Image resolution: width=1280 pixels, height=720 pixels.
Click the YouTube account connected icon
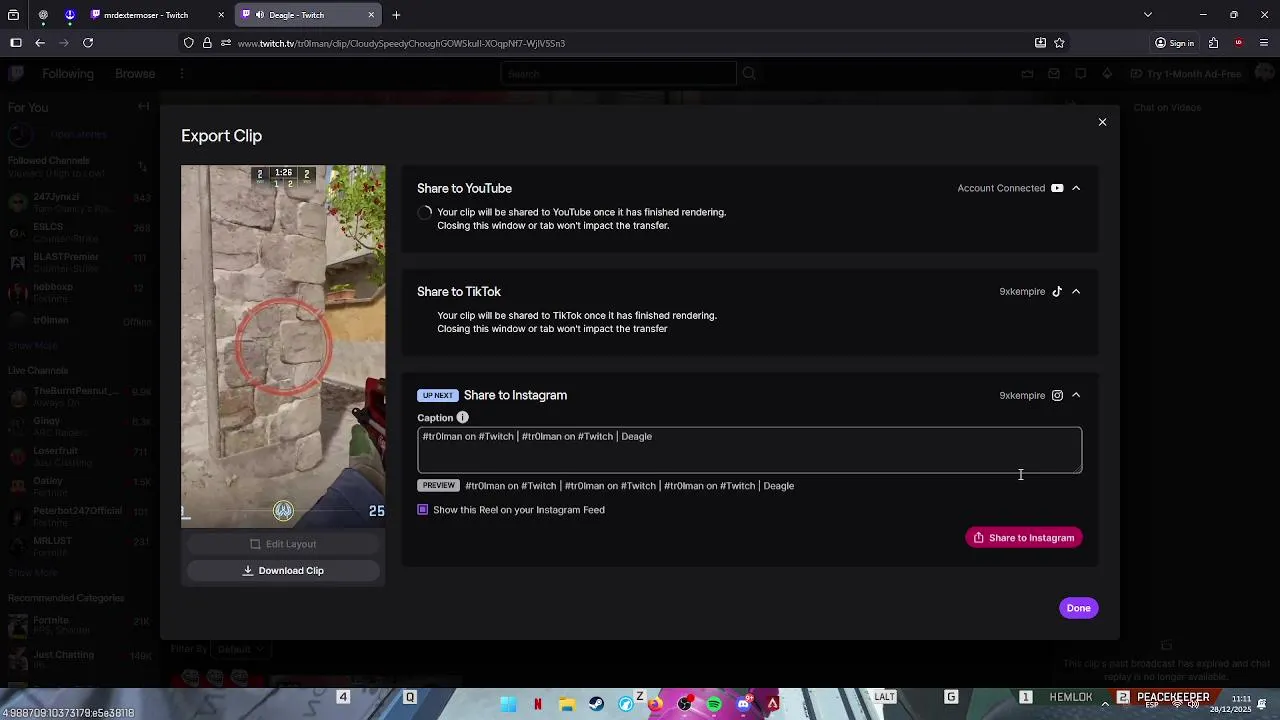1057,188
